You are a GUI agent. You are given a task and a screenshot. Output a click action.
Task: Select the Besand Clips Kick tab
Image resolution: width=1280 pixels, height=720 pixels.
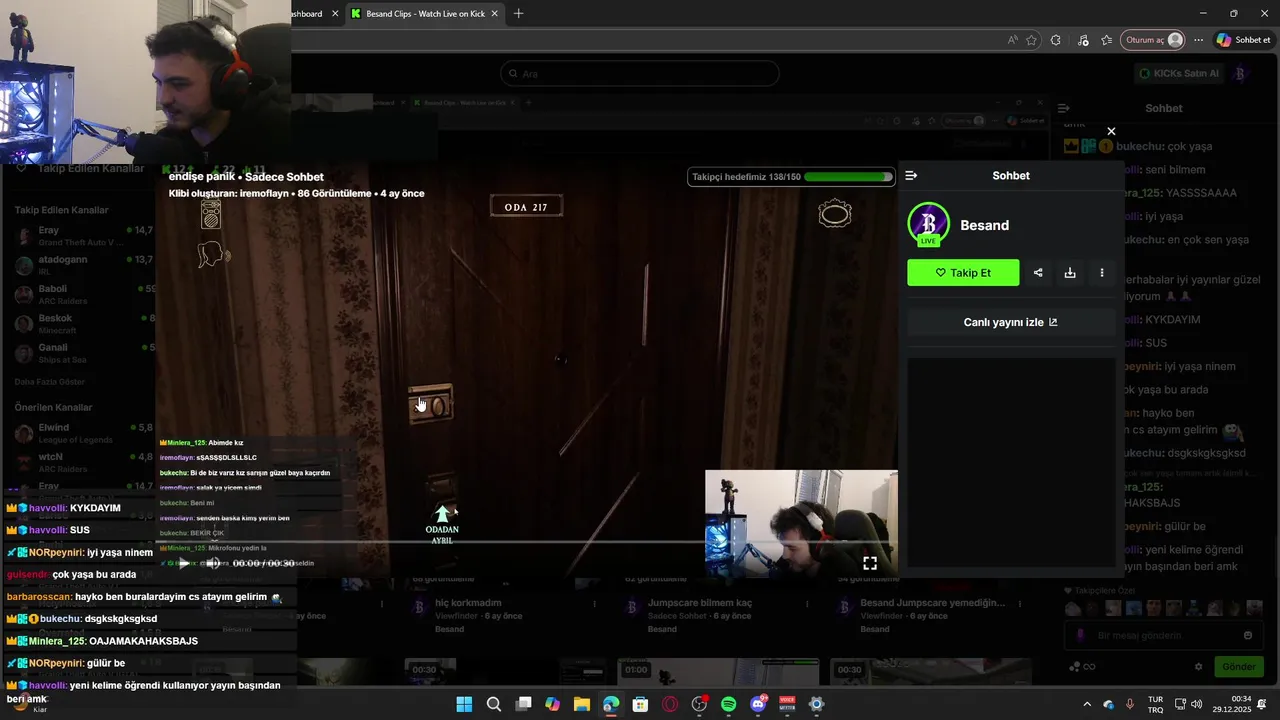click(425, 14)
